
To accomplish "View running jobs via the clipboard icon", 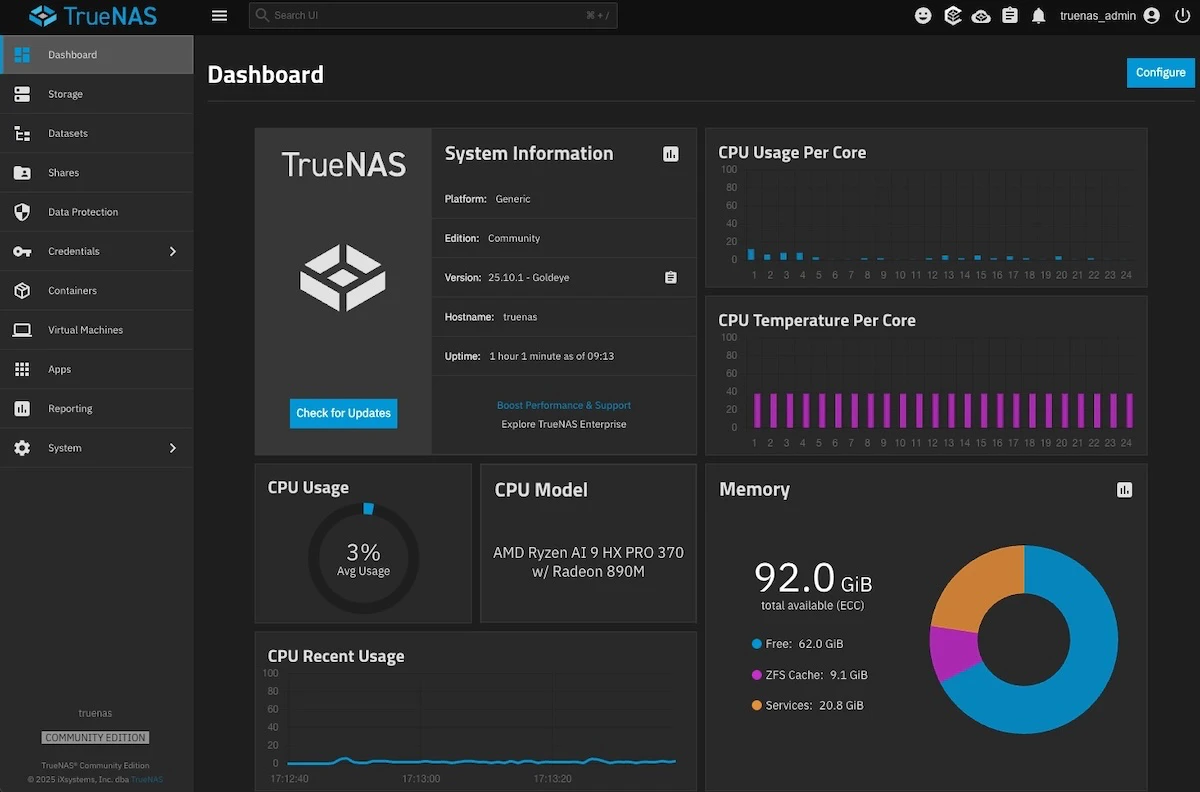I will click(1010, 15).
